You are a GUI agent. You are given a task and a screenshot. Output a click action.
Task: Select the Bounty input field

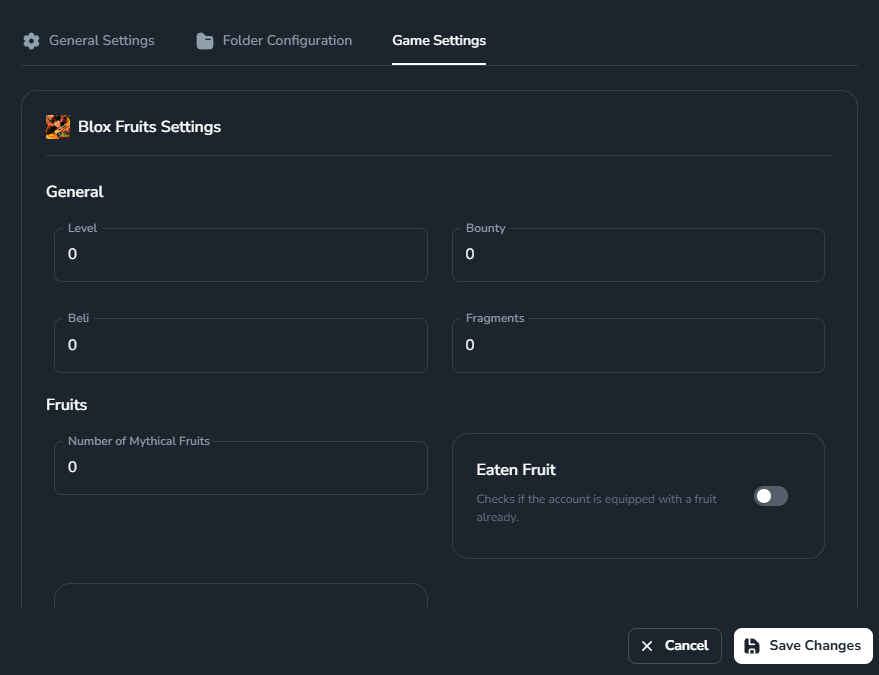click(638, 254)
